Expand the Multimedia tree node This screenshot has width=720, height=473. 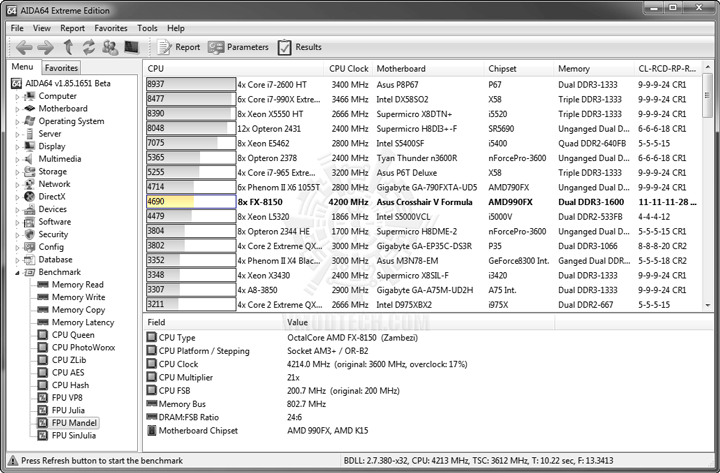pyautogui.click(x=17, y=159)
